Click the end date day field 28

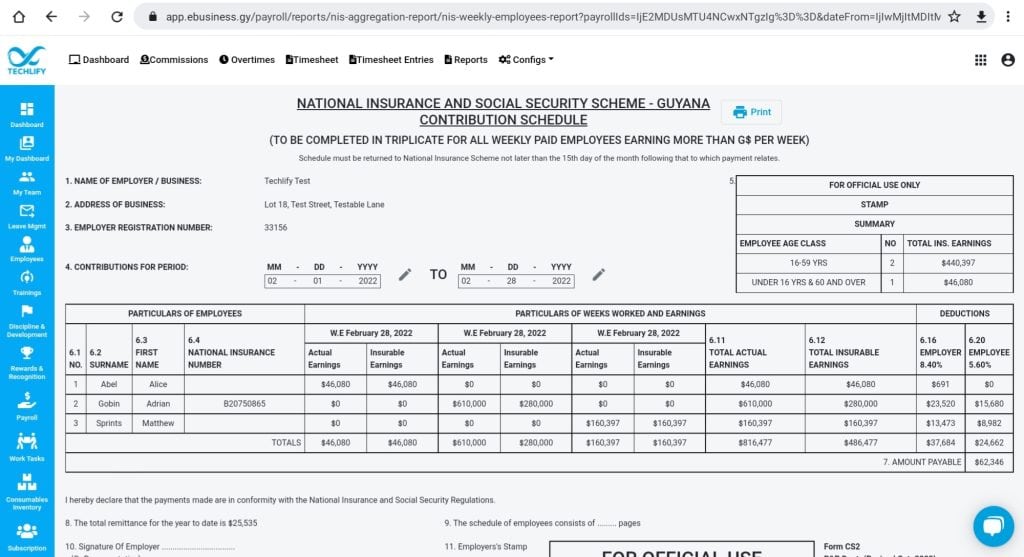[x=511, y=281]
